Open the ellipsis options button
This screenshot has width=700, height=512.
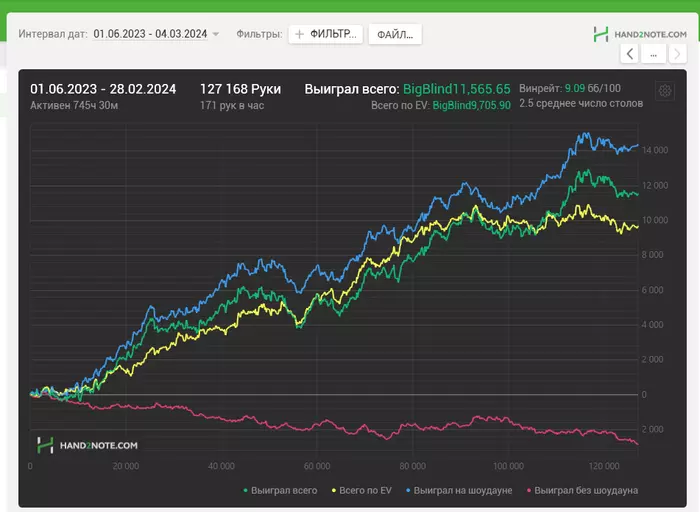pyautogui.click(x=653, y=54)
